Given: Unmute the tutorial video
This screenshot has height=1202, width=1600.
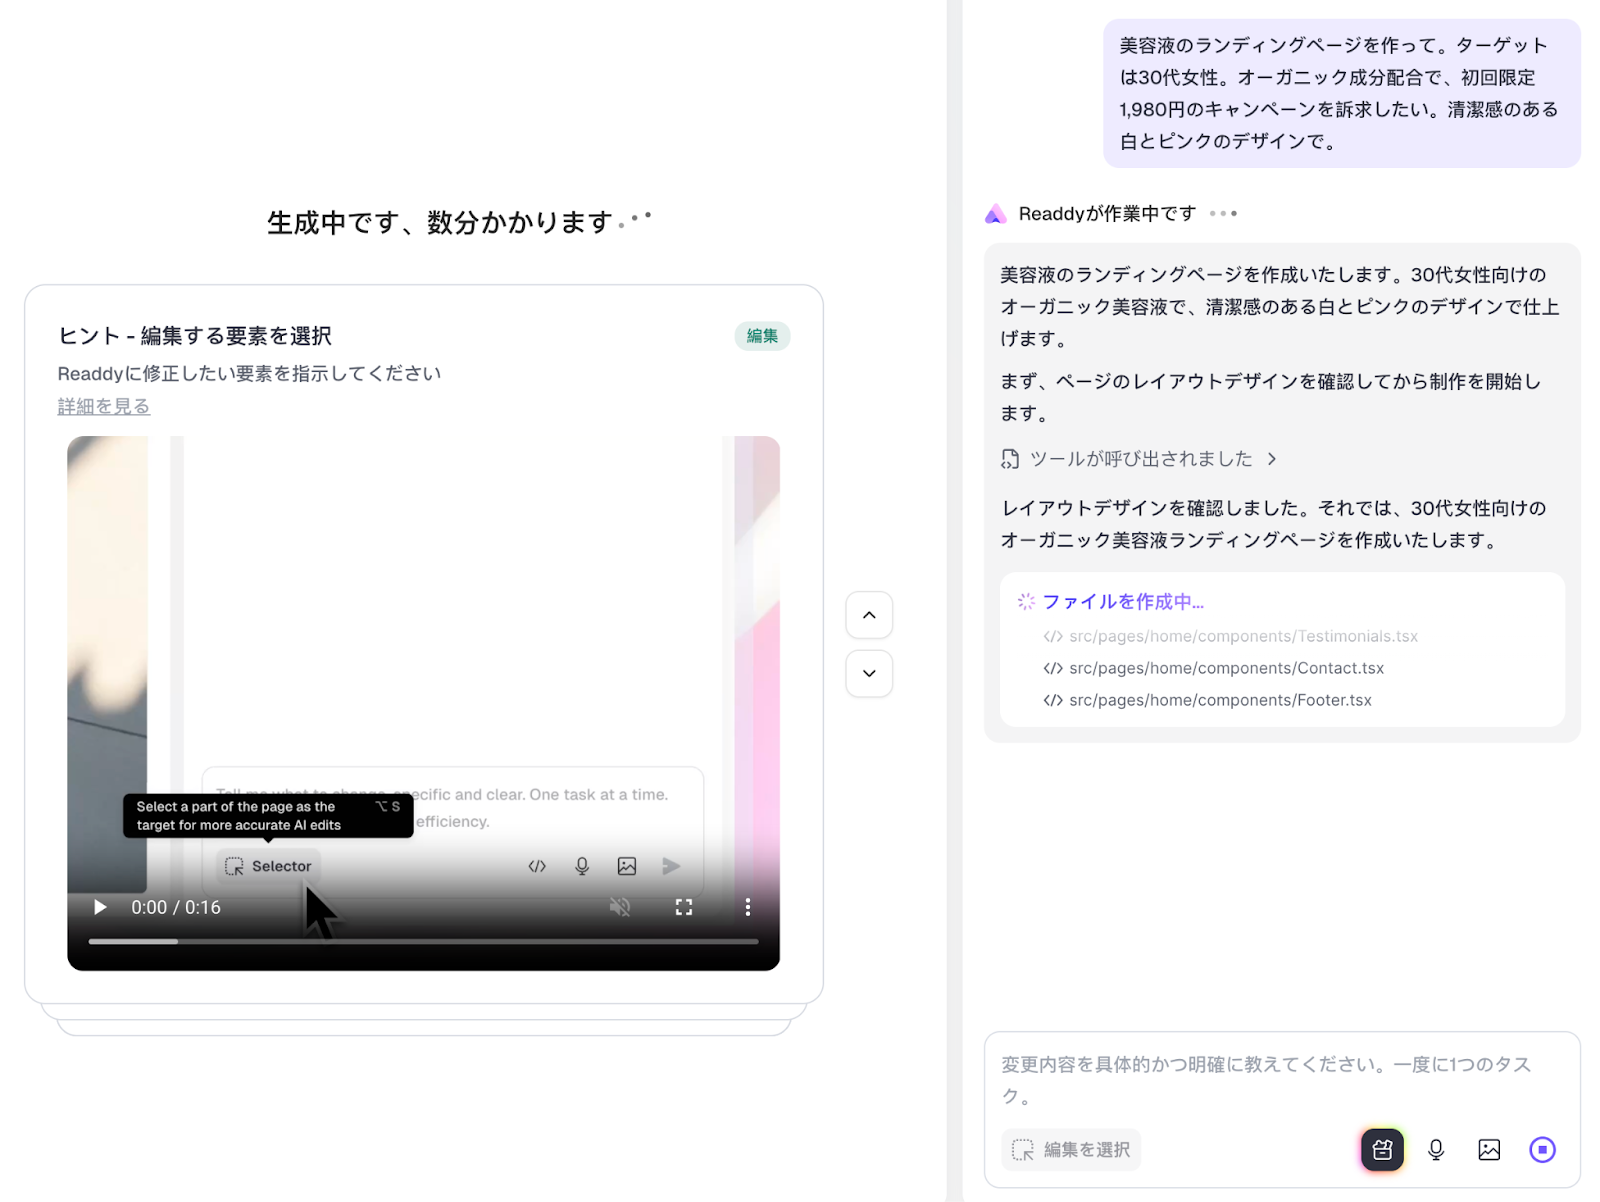Looking at the screenshot, I should click(620, 907).
